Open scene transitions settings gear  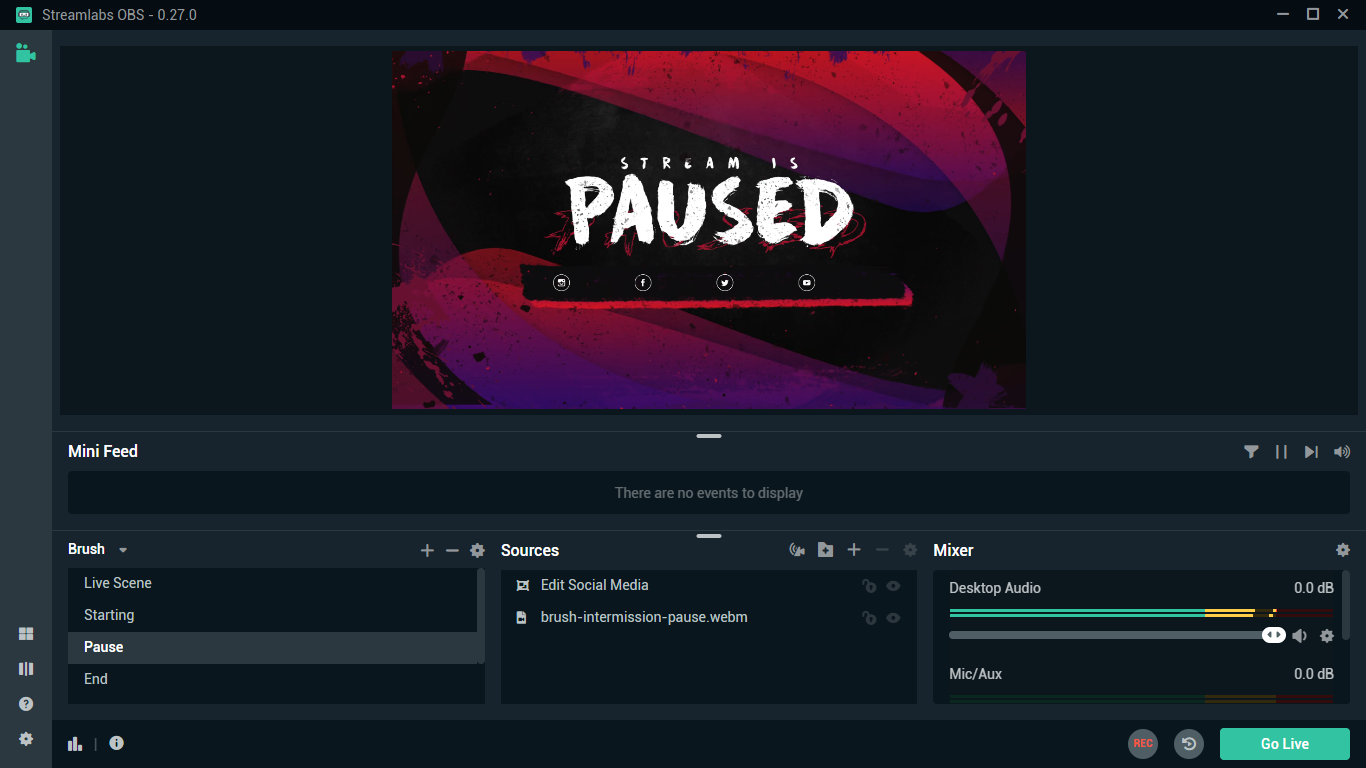tap(477, 551)
